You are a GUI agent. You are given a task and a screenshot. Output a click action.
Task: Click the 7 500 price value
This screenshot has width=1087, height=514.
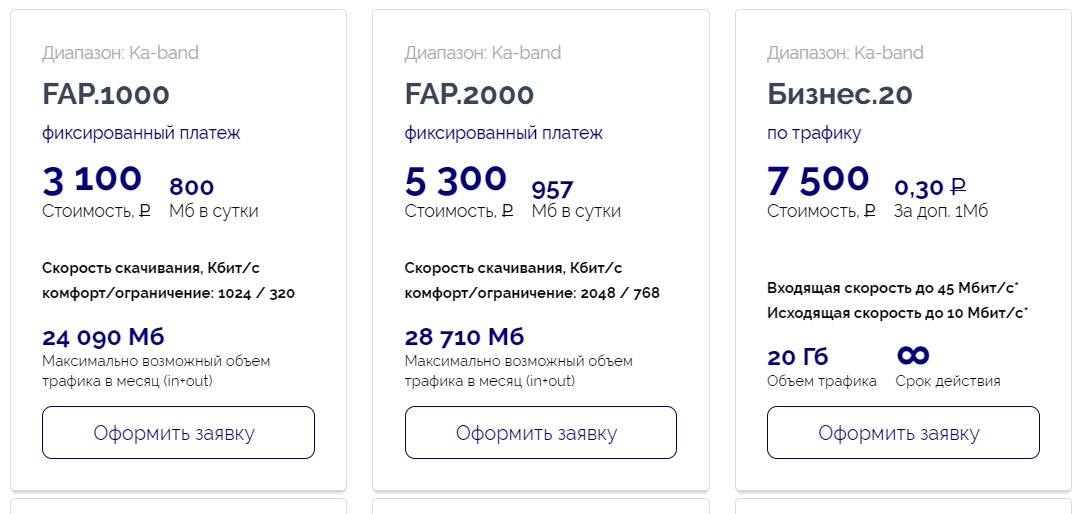click(818, 180)
